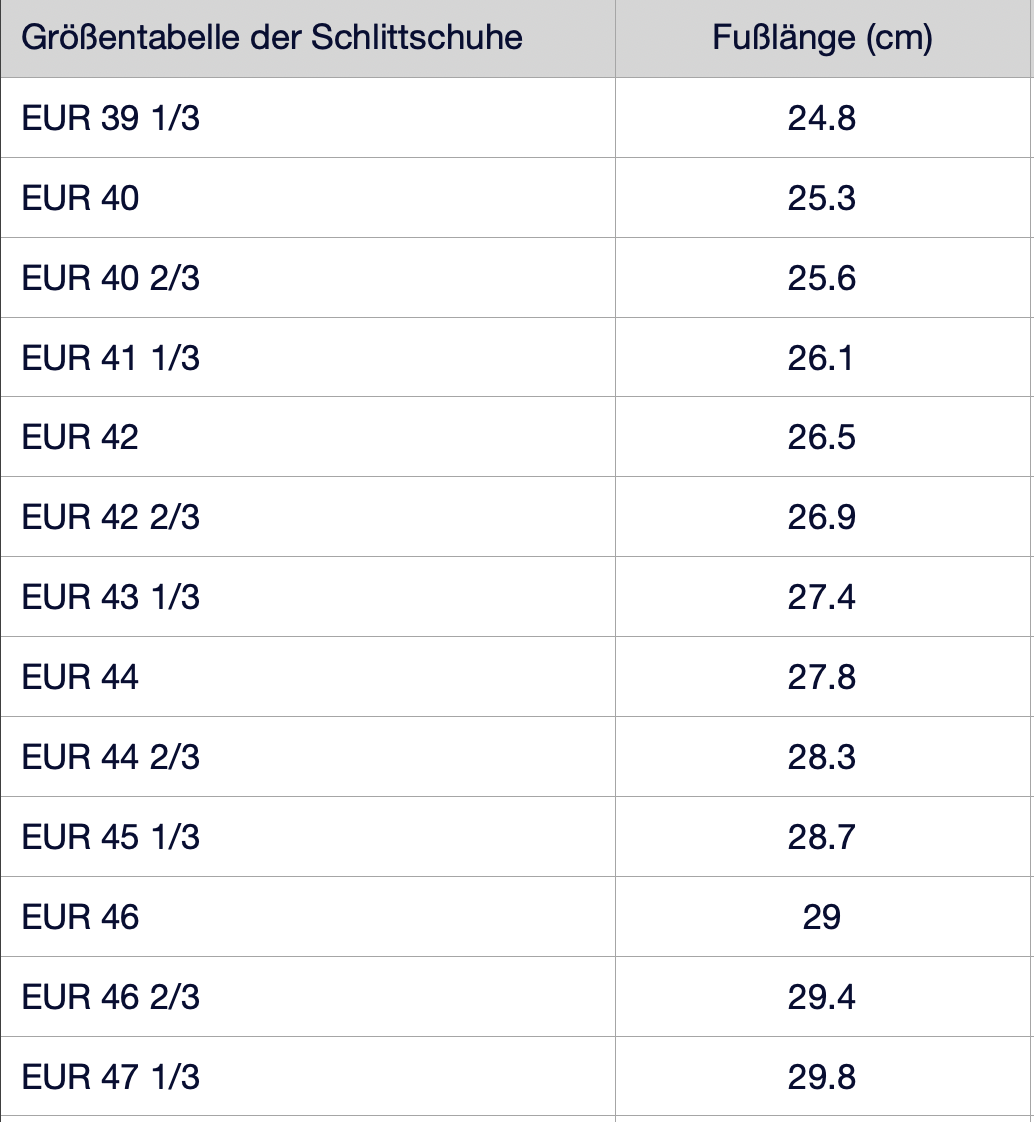Click the EUR 42 2/3 size cell

click(x=111, y=518)
